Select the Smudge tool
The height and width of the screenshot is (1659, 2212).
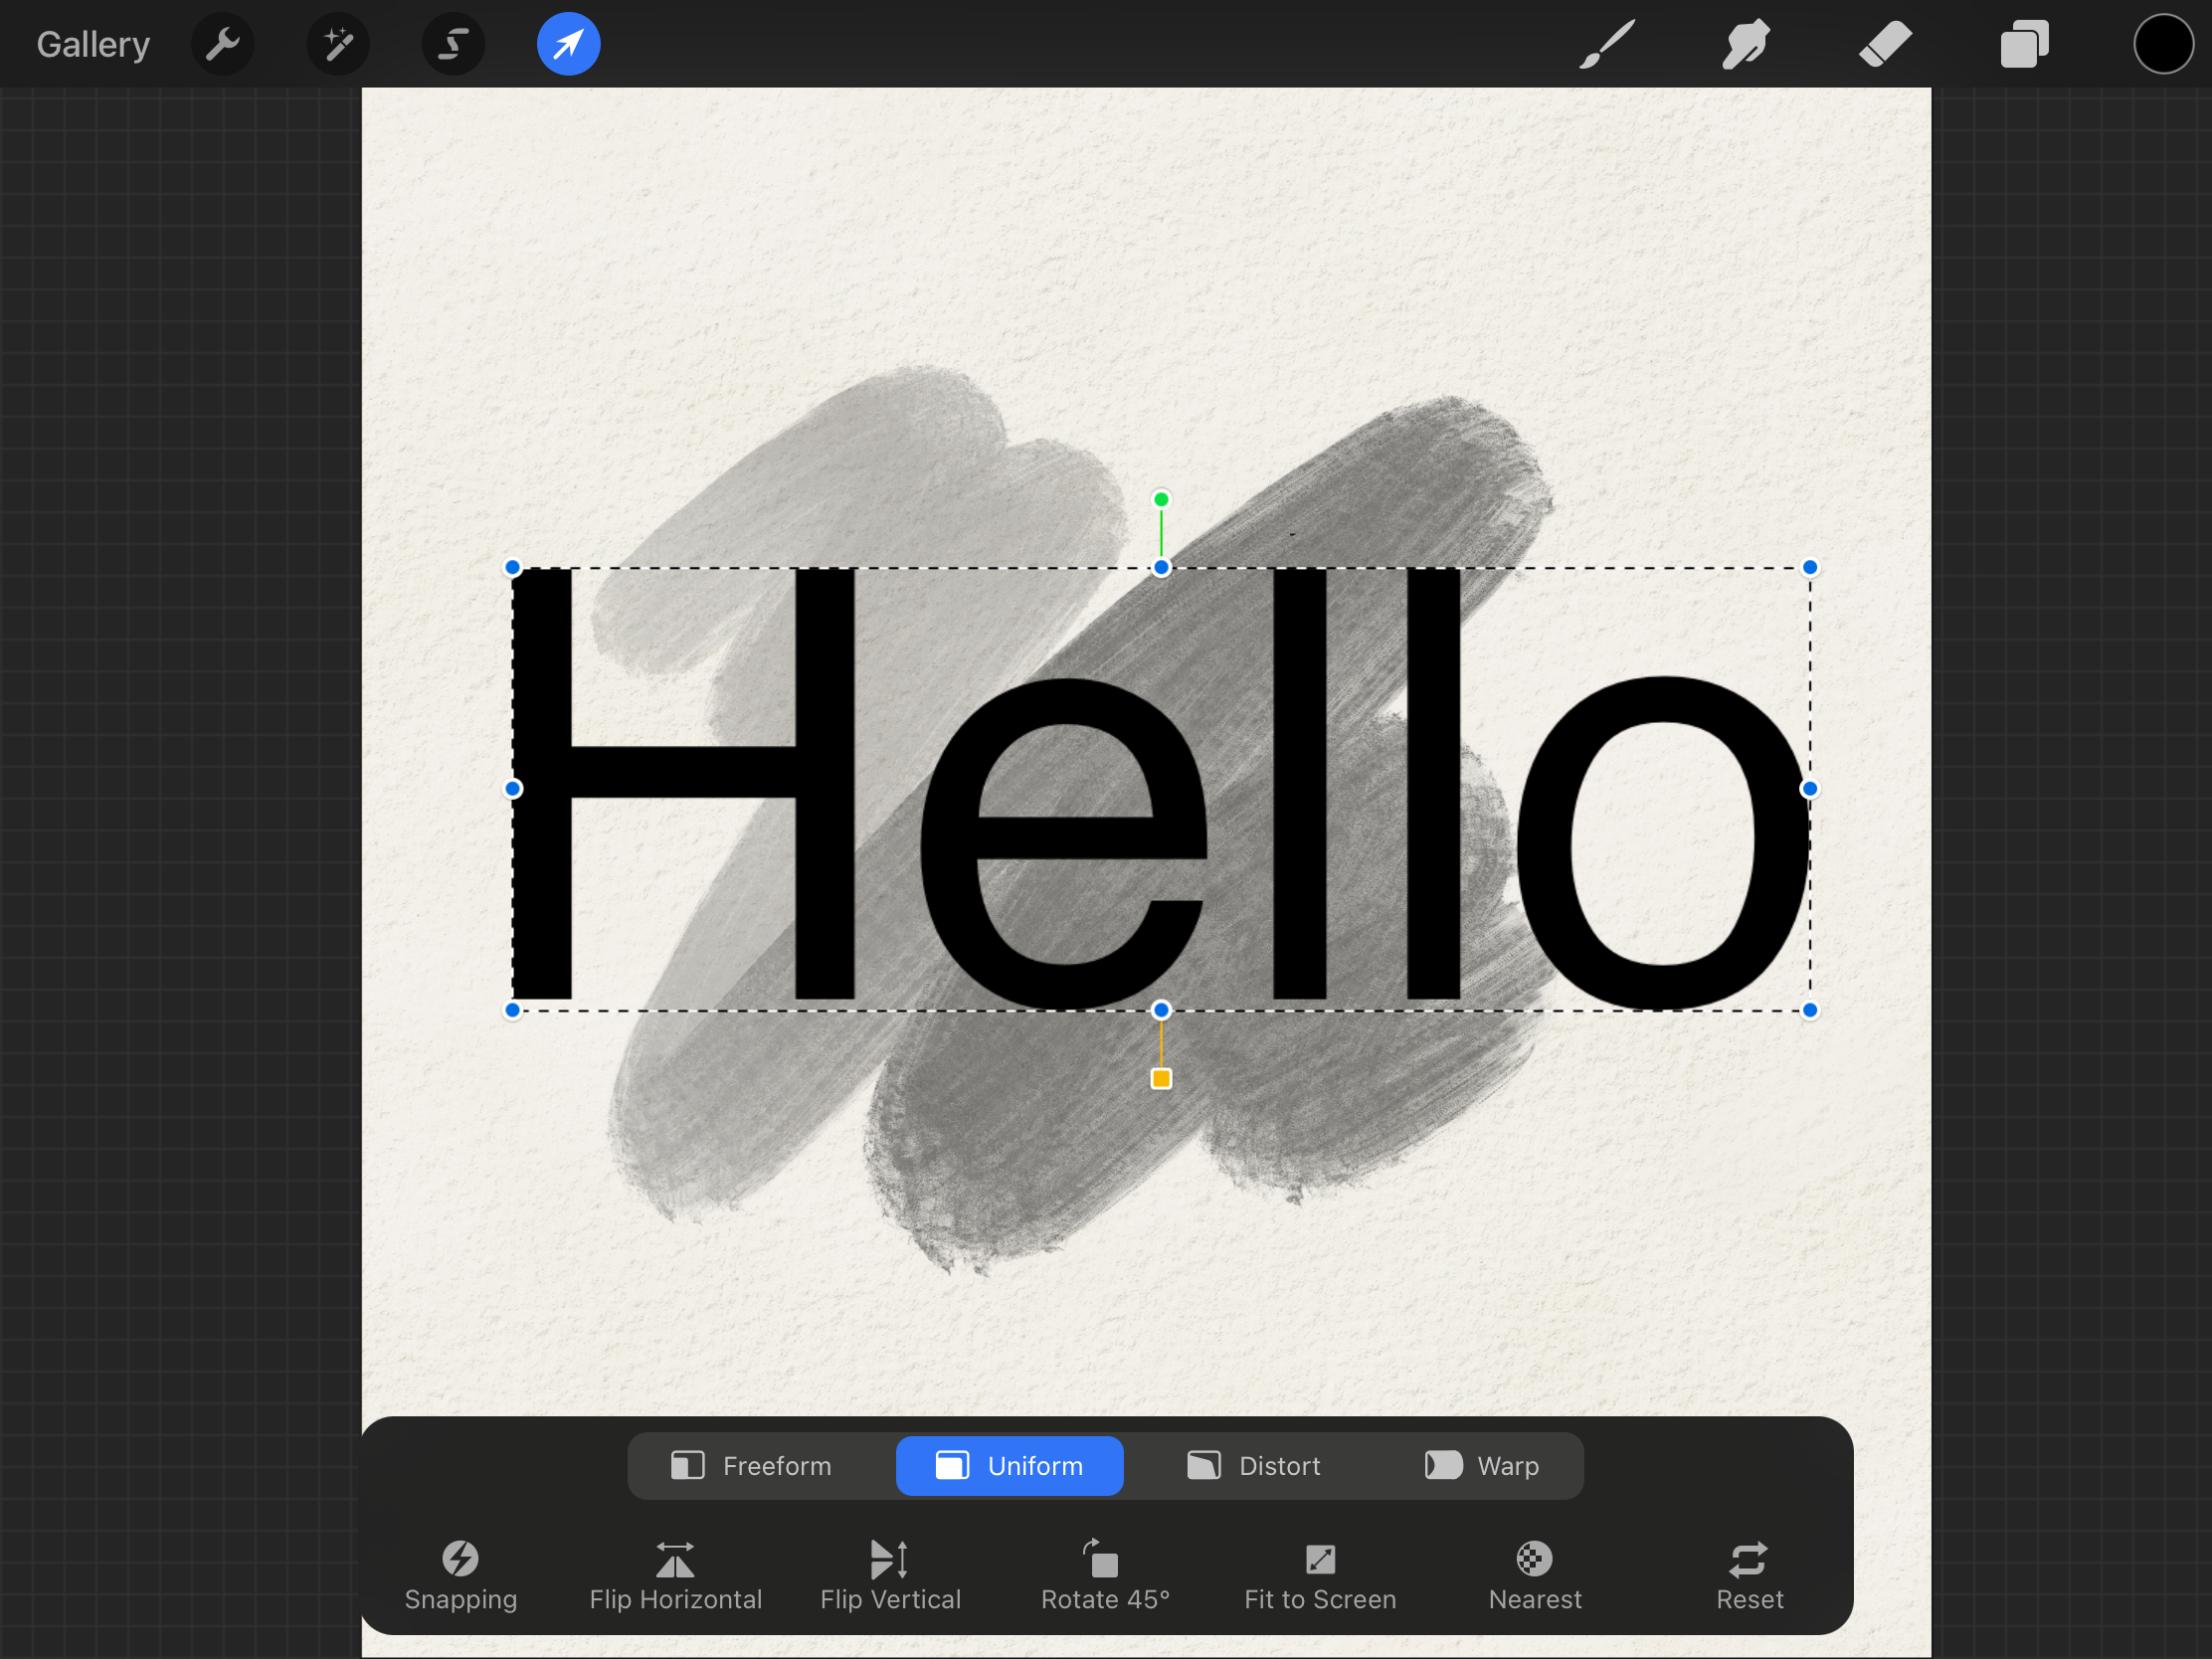tap(1746, 44)
